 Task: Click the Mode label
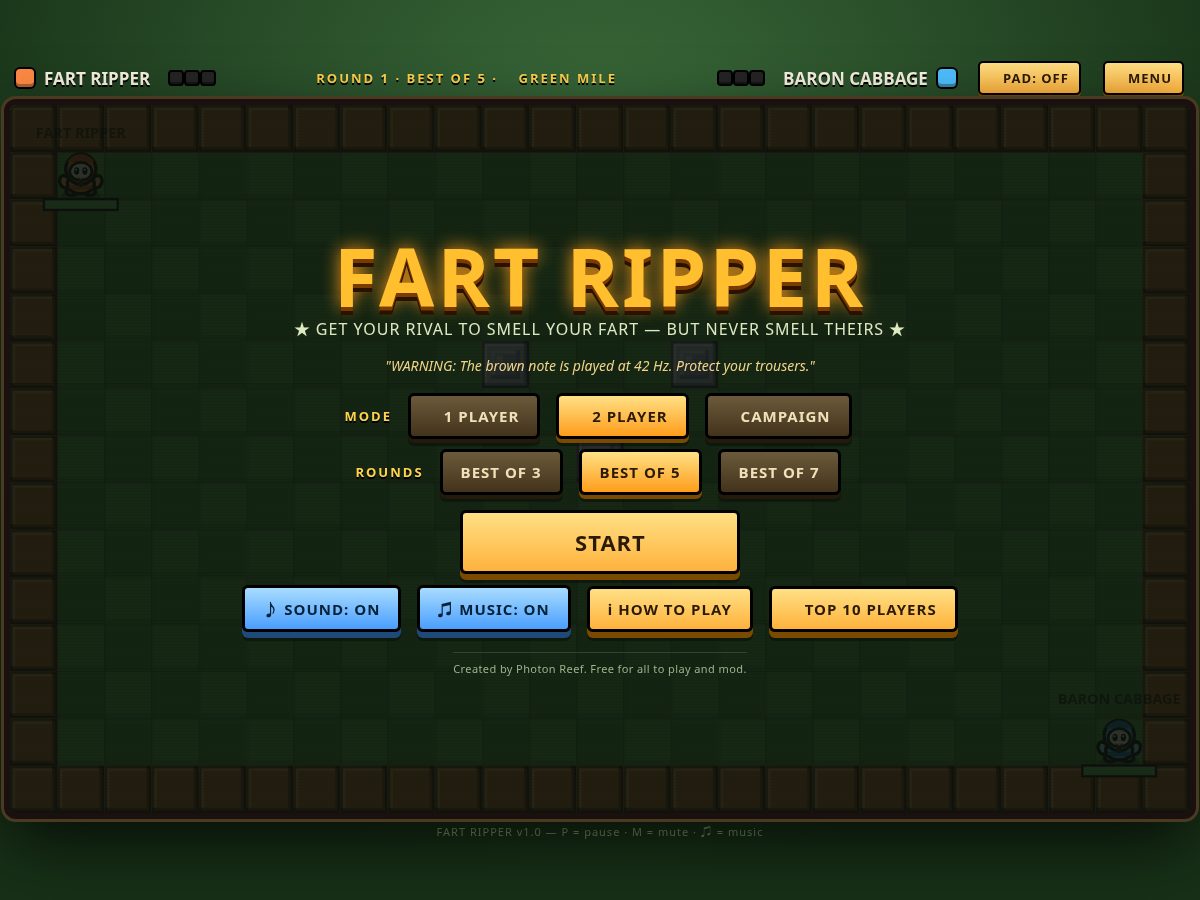(368, 416)
